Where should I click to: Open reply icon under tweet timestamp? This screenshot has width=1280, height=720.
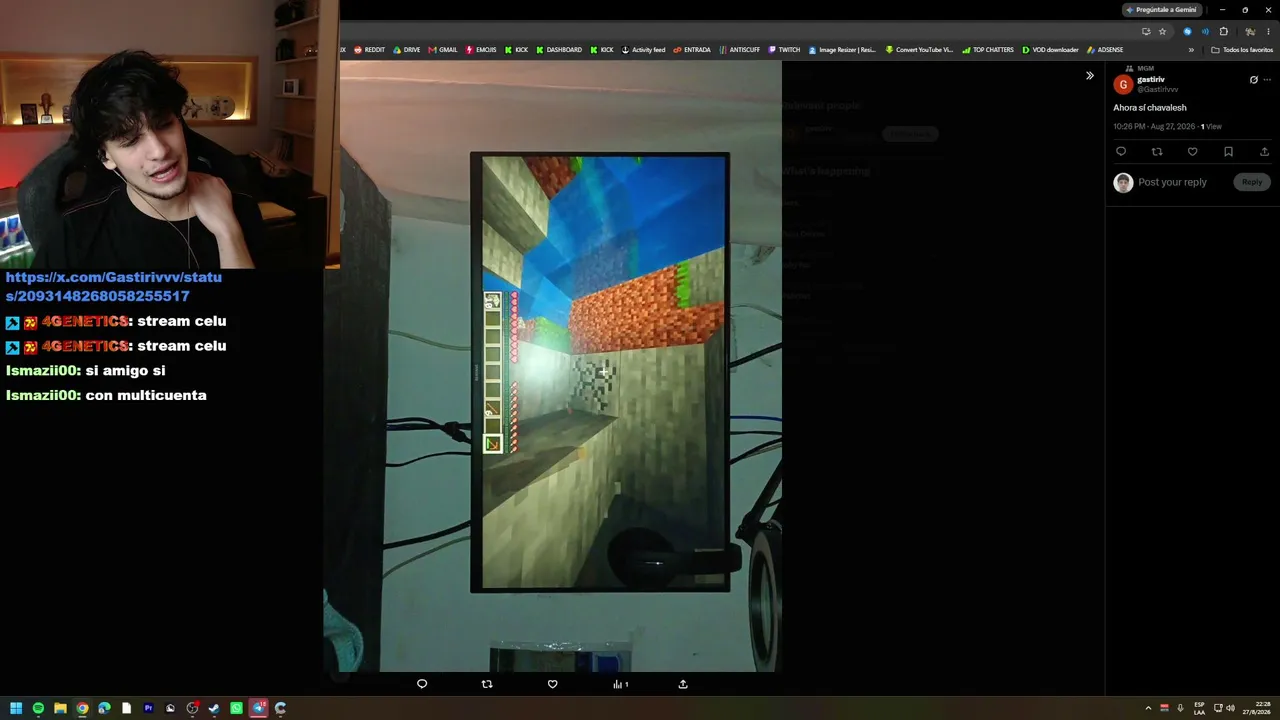[x=1121, y=152]
